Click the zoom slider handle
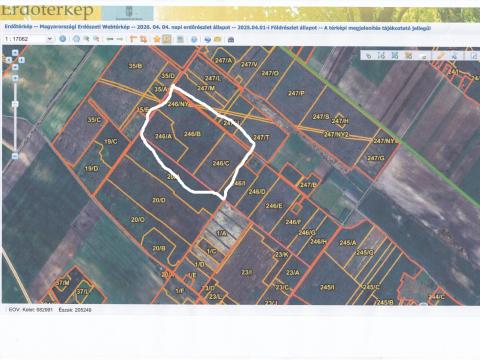480x360 pixels. coord(15,104)
